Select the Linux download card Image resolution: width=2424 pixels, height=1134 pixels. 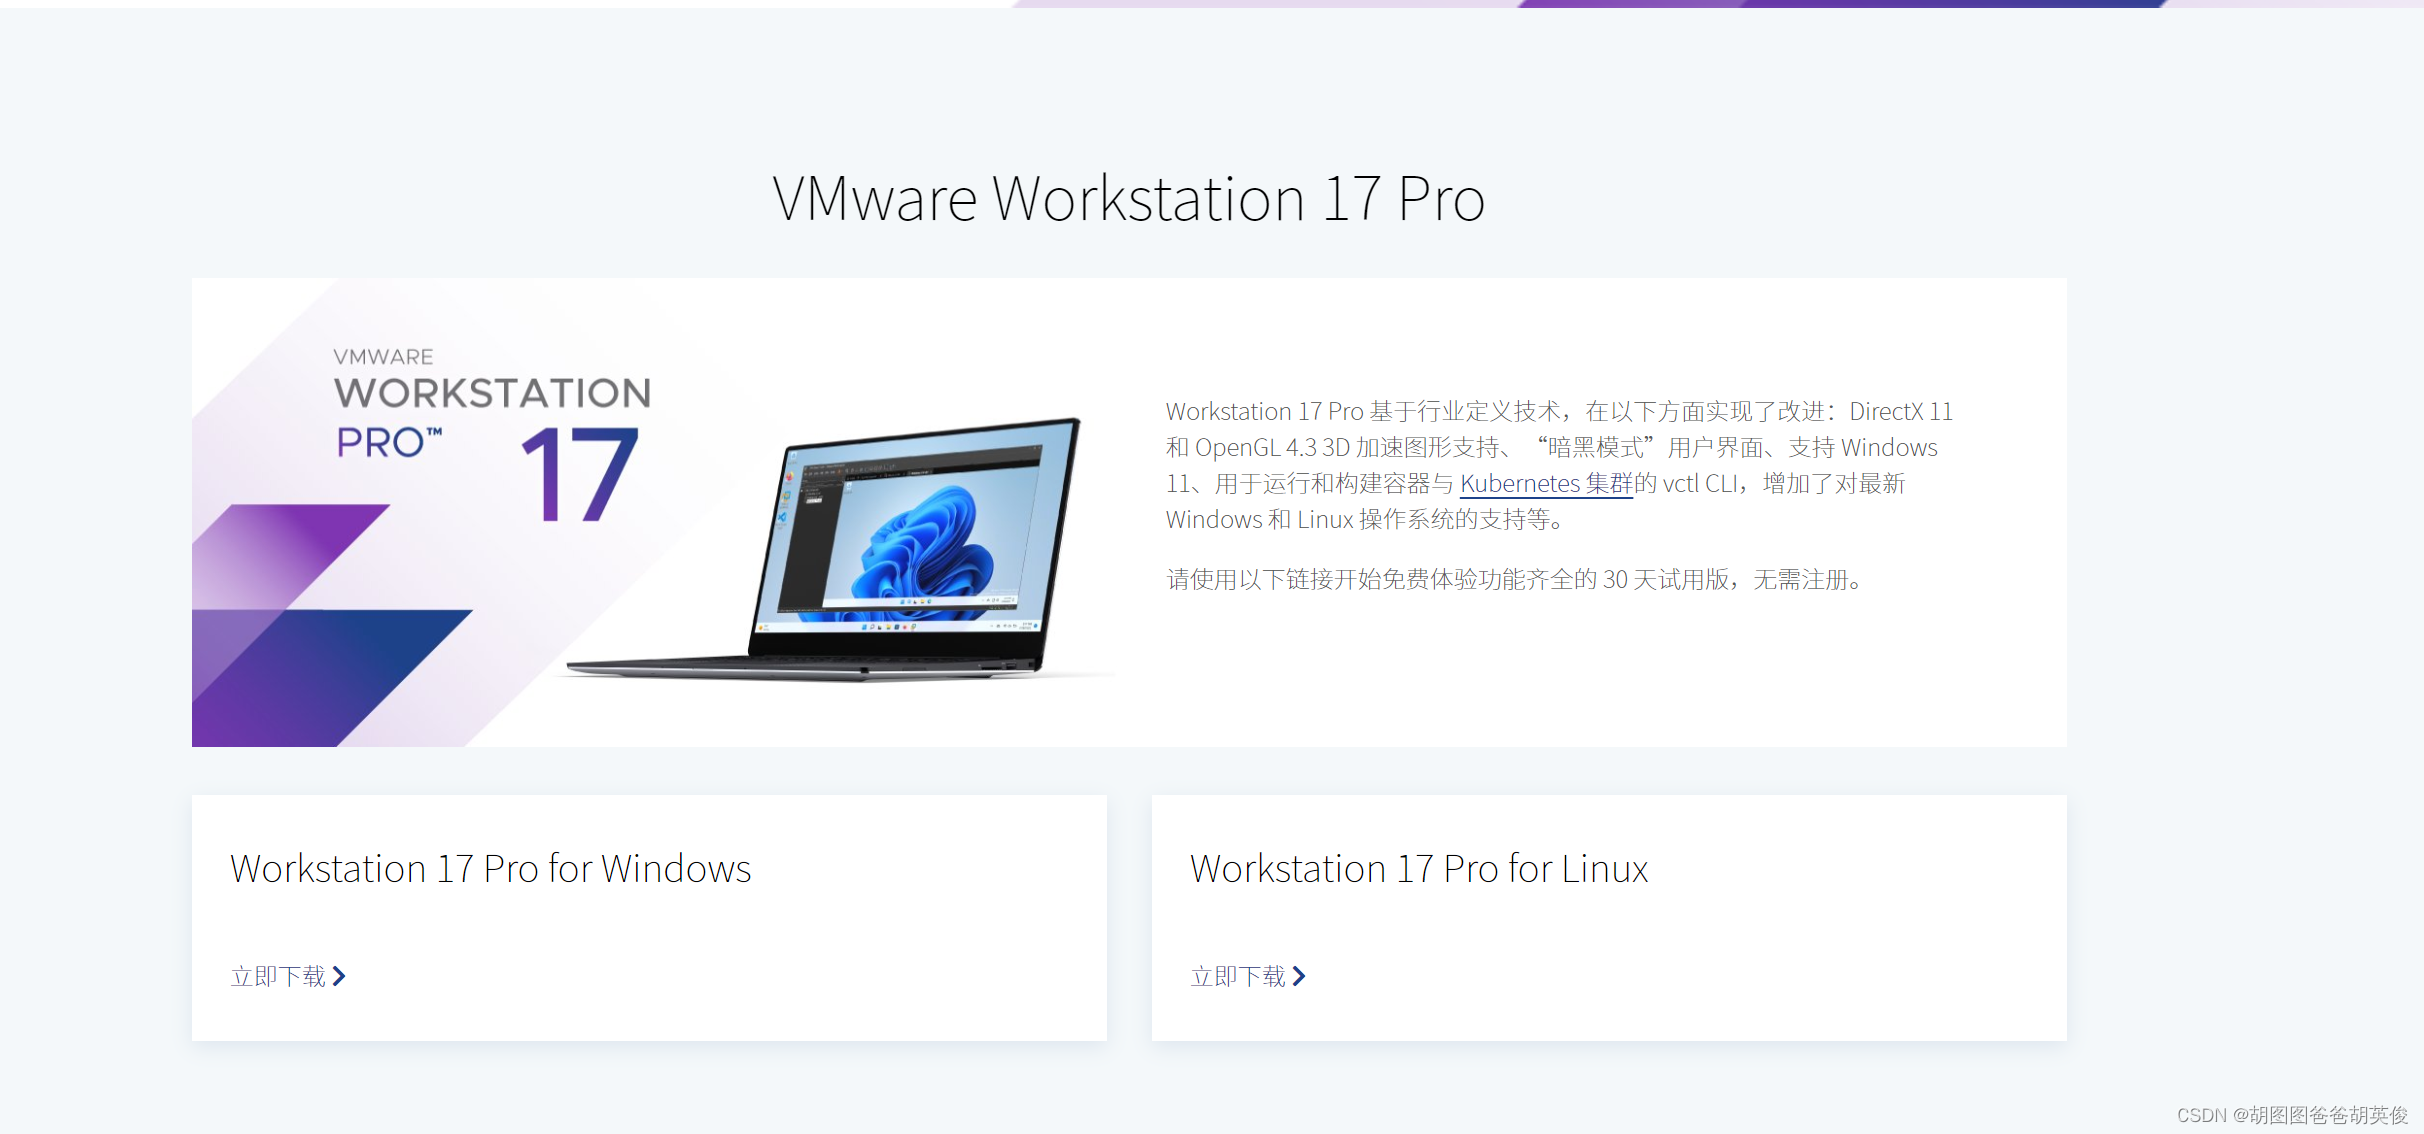[1609, 917]
